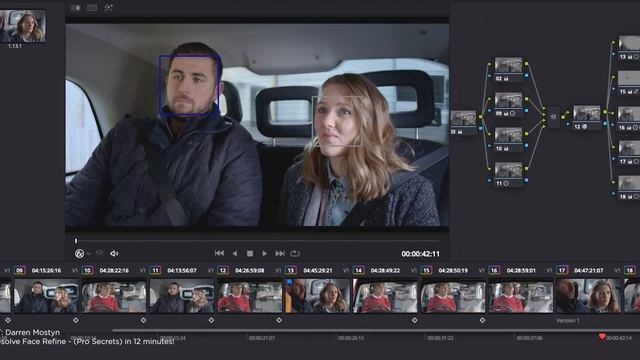
Task: Expand the overlay mode dropdown arrow
Action: (89, 254)
